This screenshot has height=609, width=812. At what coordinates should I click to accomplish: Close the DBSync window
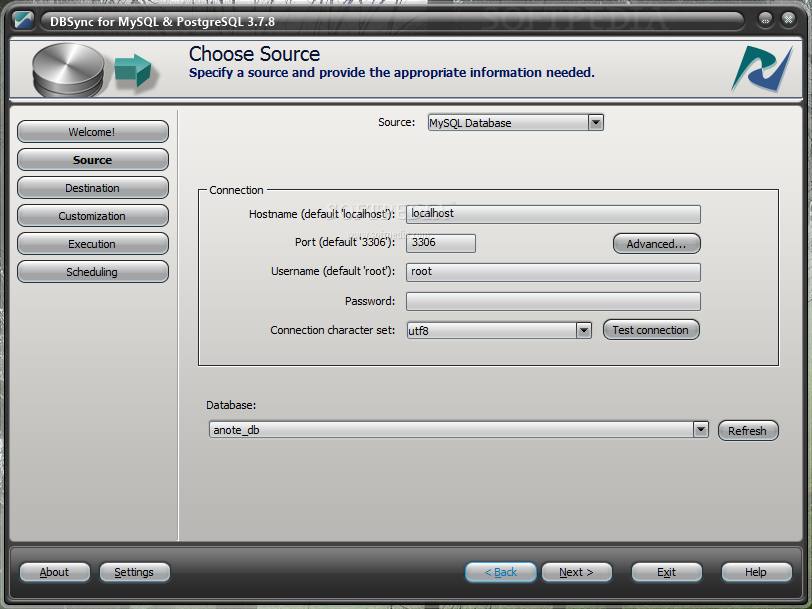tap(788, 20)
